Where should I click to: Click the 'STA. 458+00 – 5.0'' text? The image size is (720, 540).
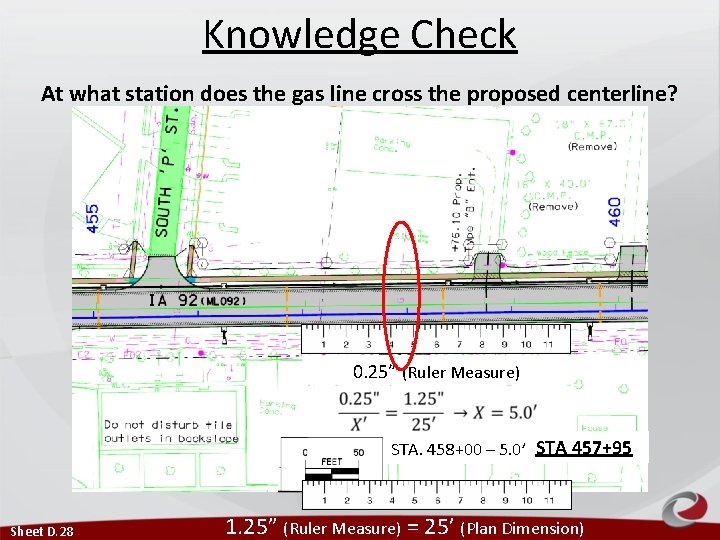pos(458,449)
